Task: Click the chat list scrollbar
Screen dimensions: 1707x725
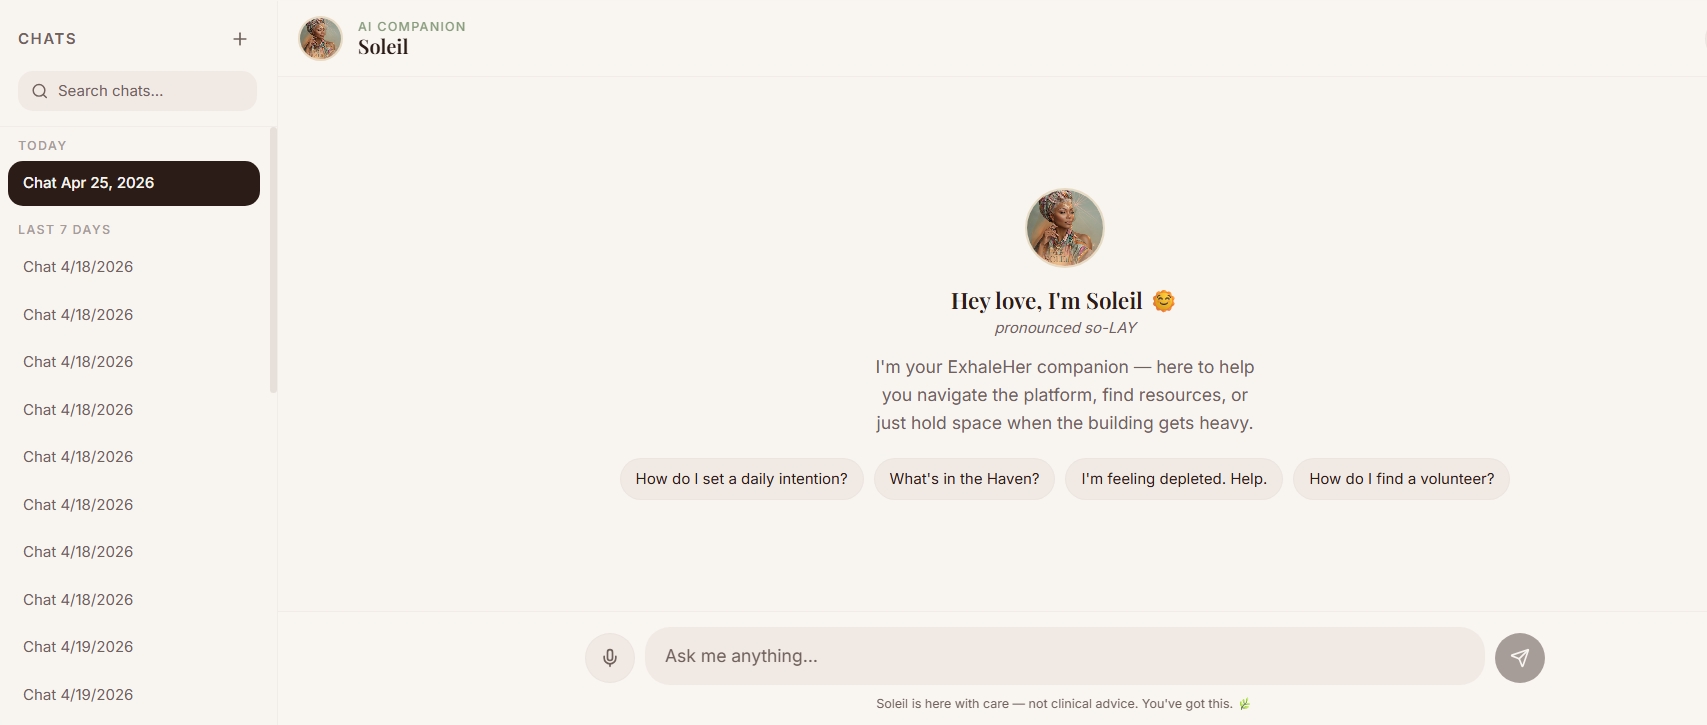Action: (273, 260)
